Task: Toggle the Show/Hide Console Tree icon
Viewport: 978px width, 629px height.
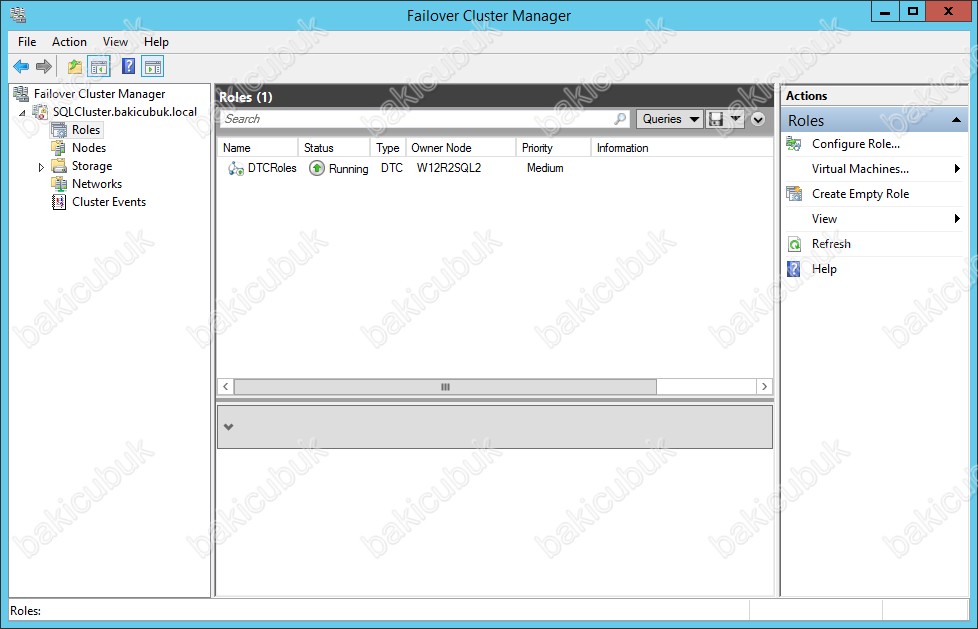Action: pos(99,66)
